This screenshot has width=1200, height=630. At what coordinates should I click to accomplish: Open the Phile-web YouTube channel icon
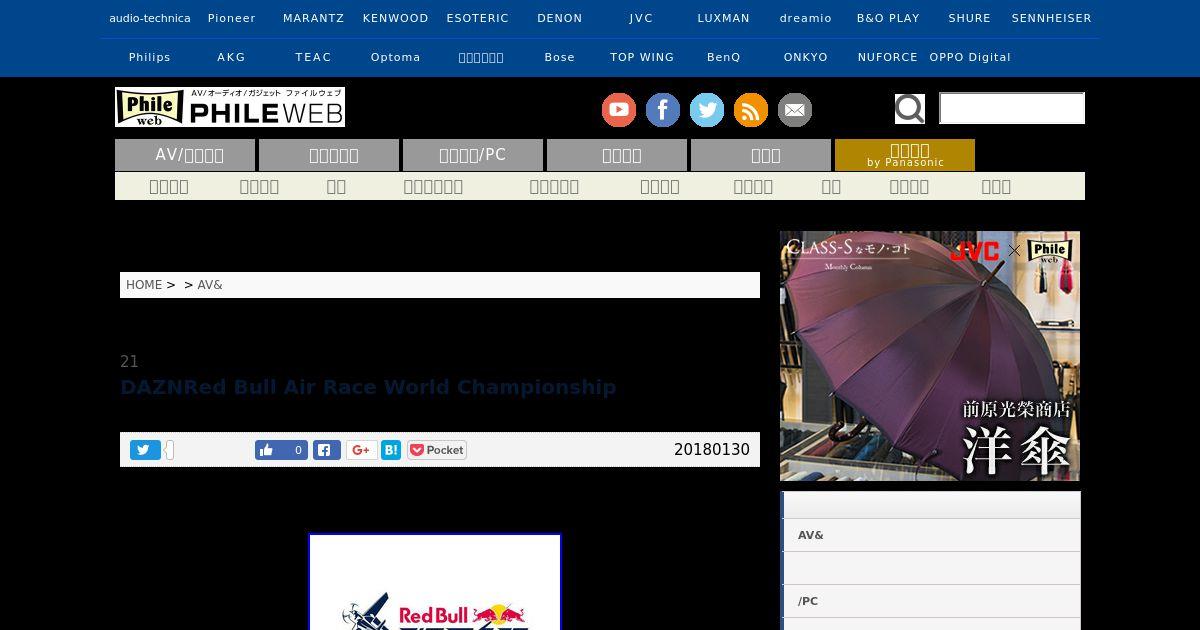[x=619, y=110]
